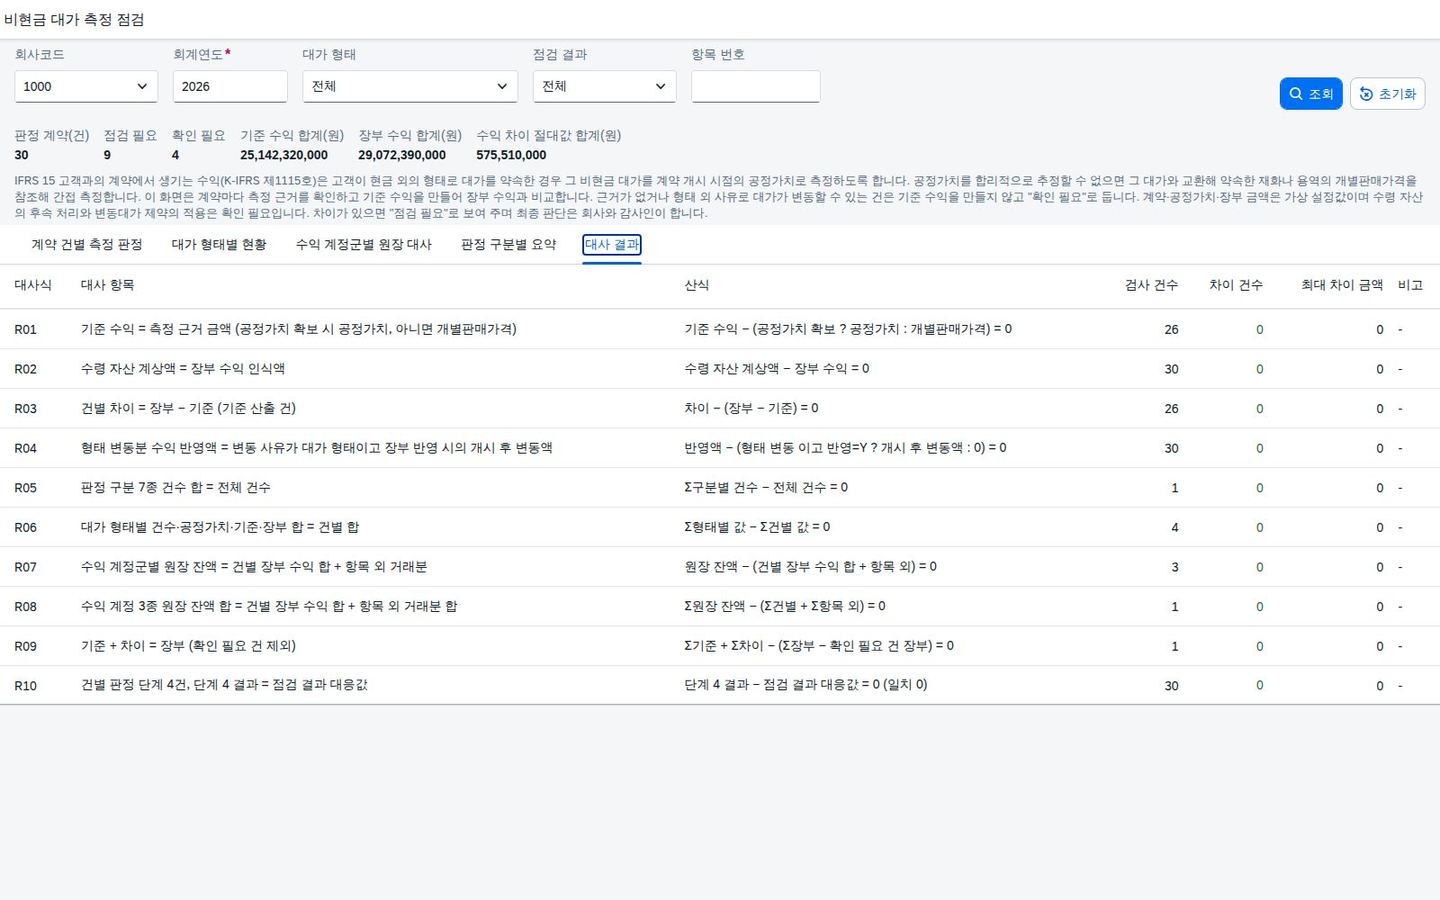Click the formula Σ형태별 값 − Σ건별 값 = 0
Screen dimensions: 1440x900
pyautogui.click(x=757, y=527)
